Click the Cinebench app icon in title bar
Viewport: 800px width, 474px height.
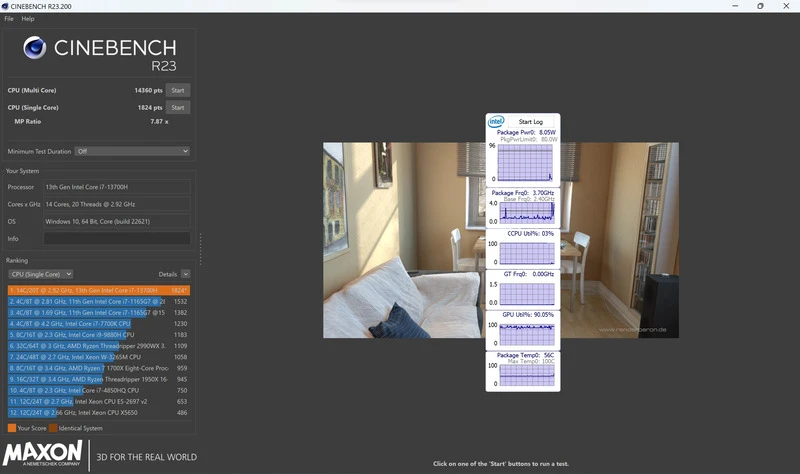point(5,6)
